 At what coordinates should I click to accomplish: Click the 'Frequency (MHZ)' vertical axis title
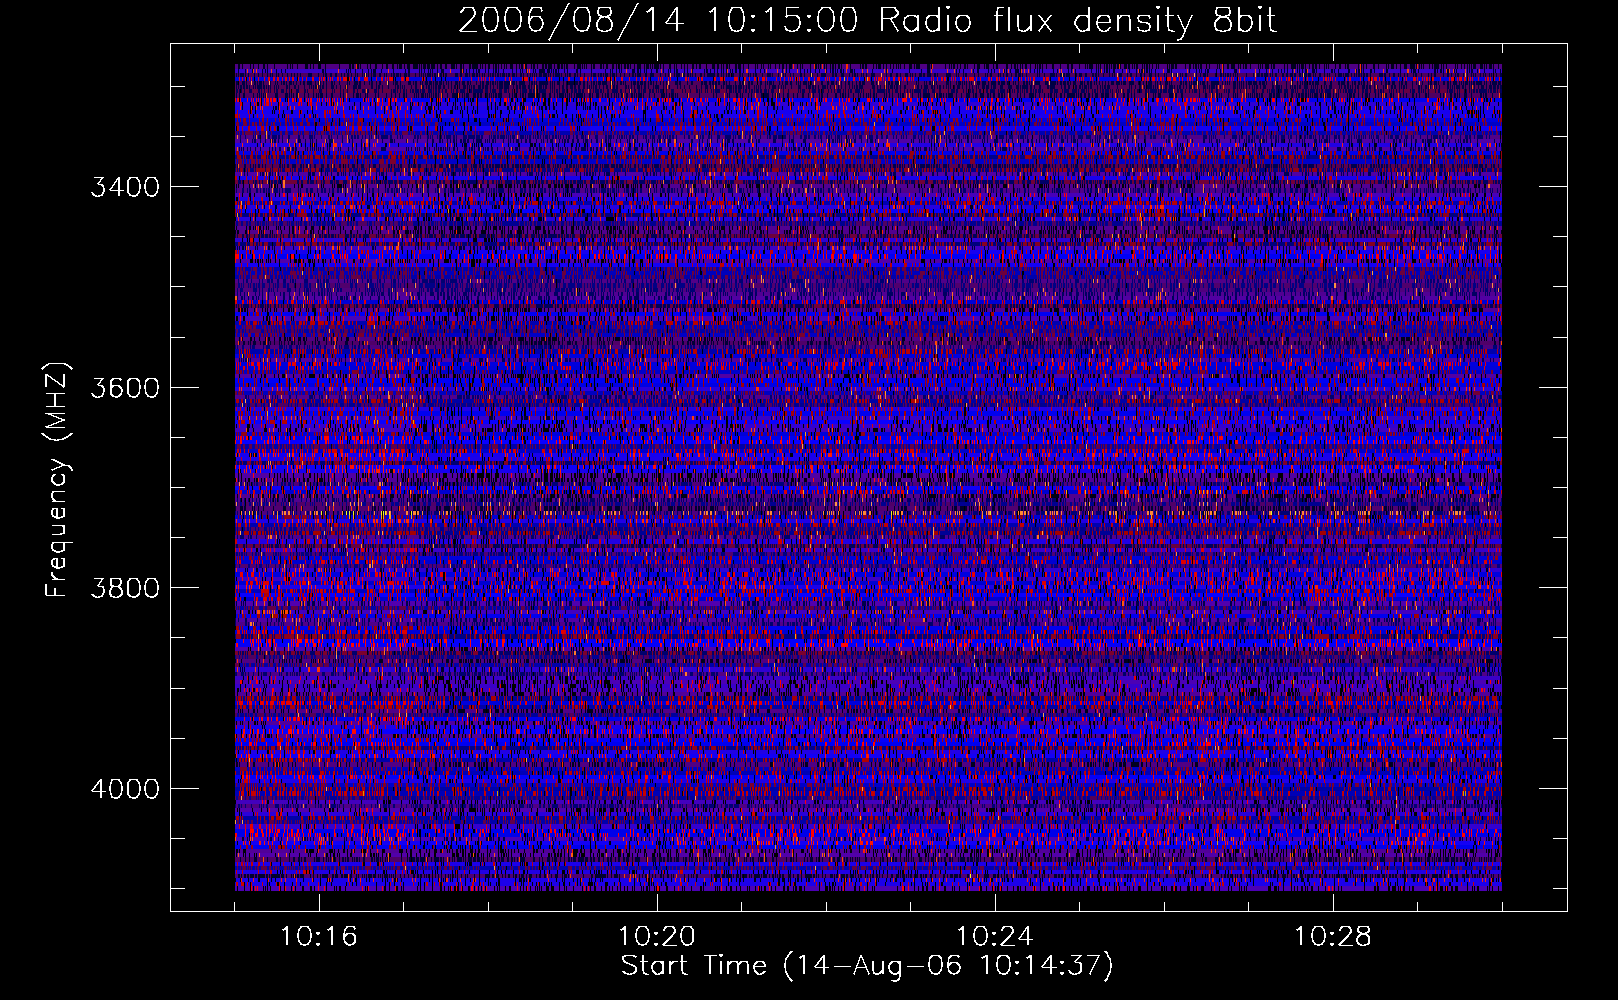pyautogui.click(x=57, y=480)
